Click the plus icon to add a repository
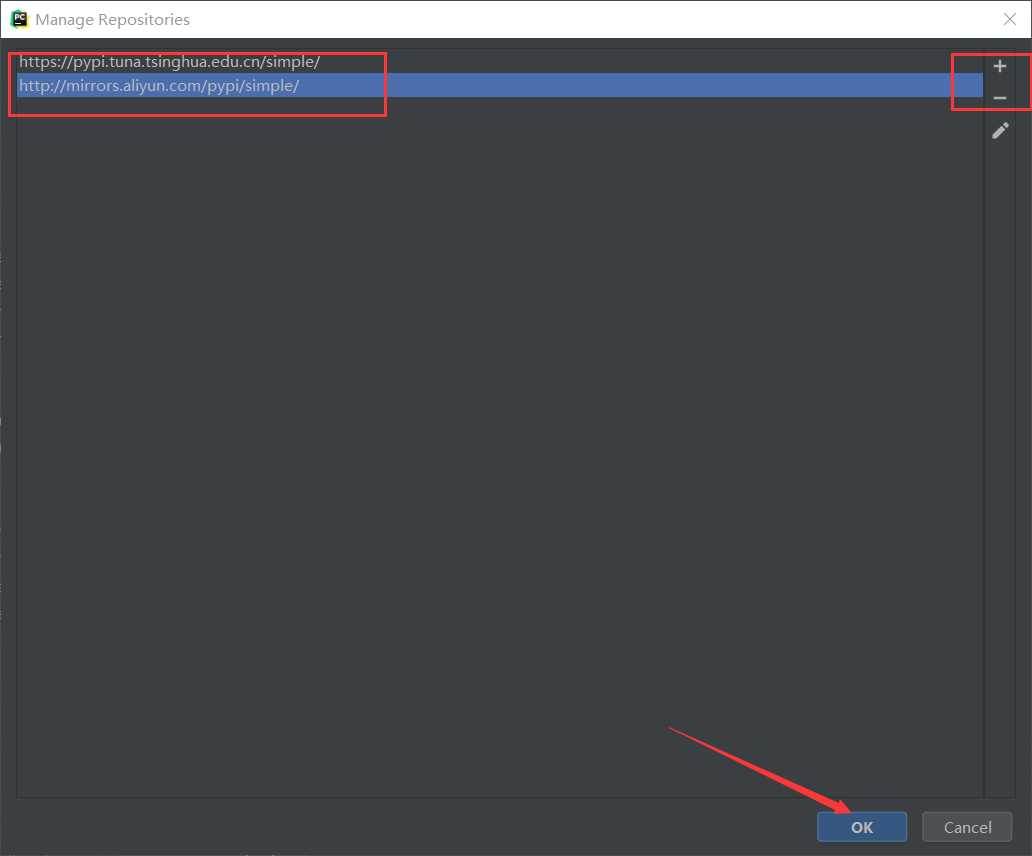 pos(999,65)
